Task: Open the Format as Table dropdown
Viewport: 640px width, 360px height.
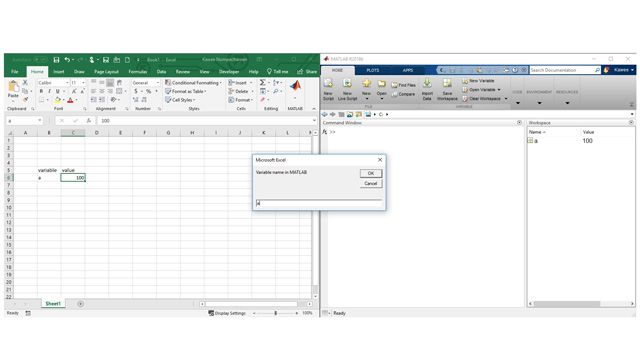Action: pyautogui.click(x=186, y=91)
